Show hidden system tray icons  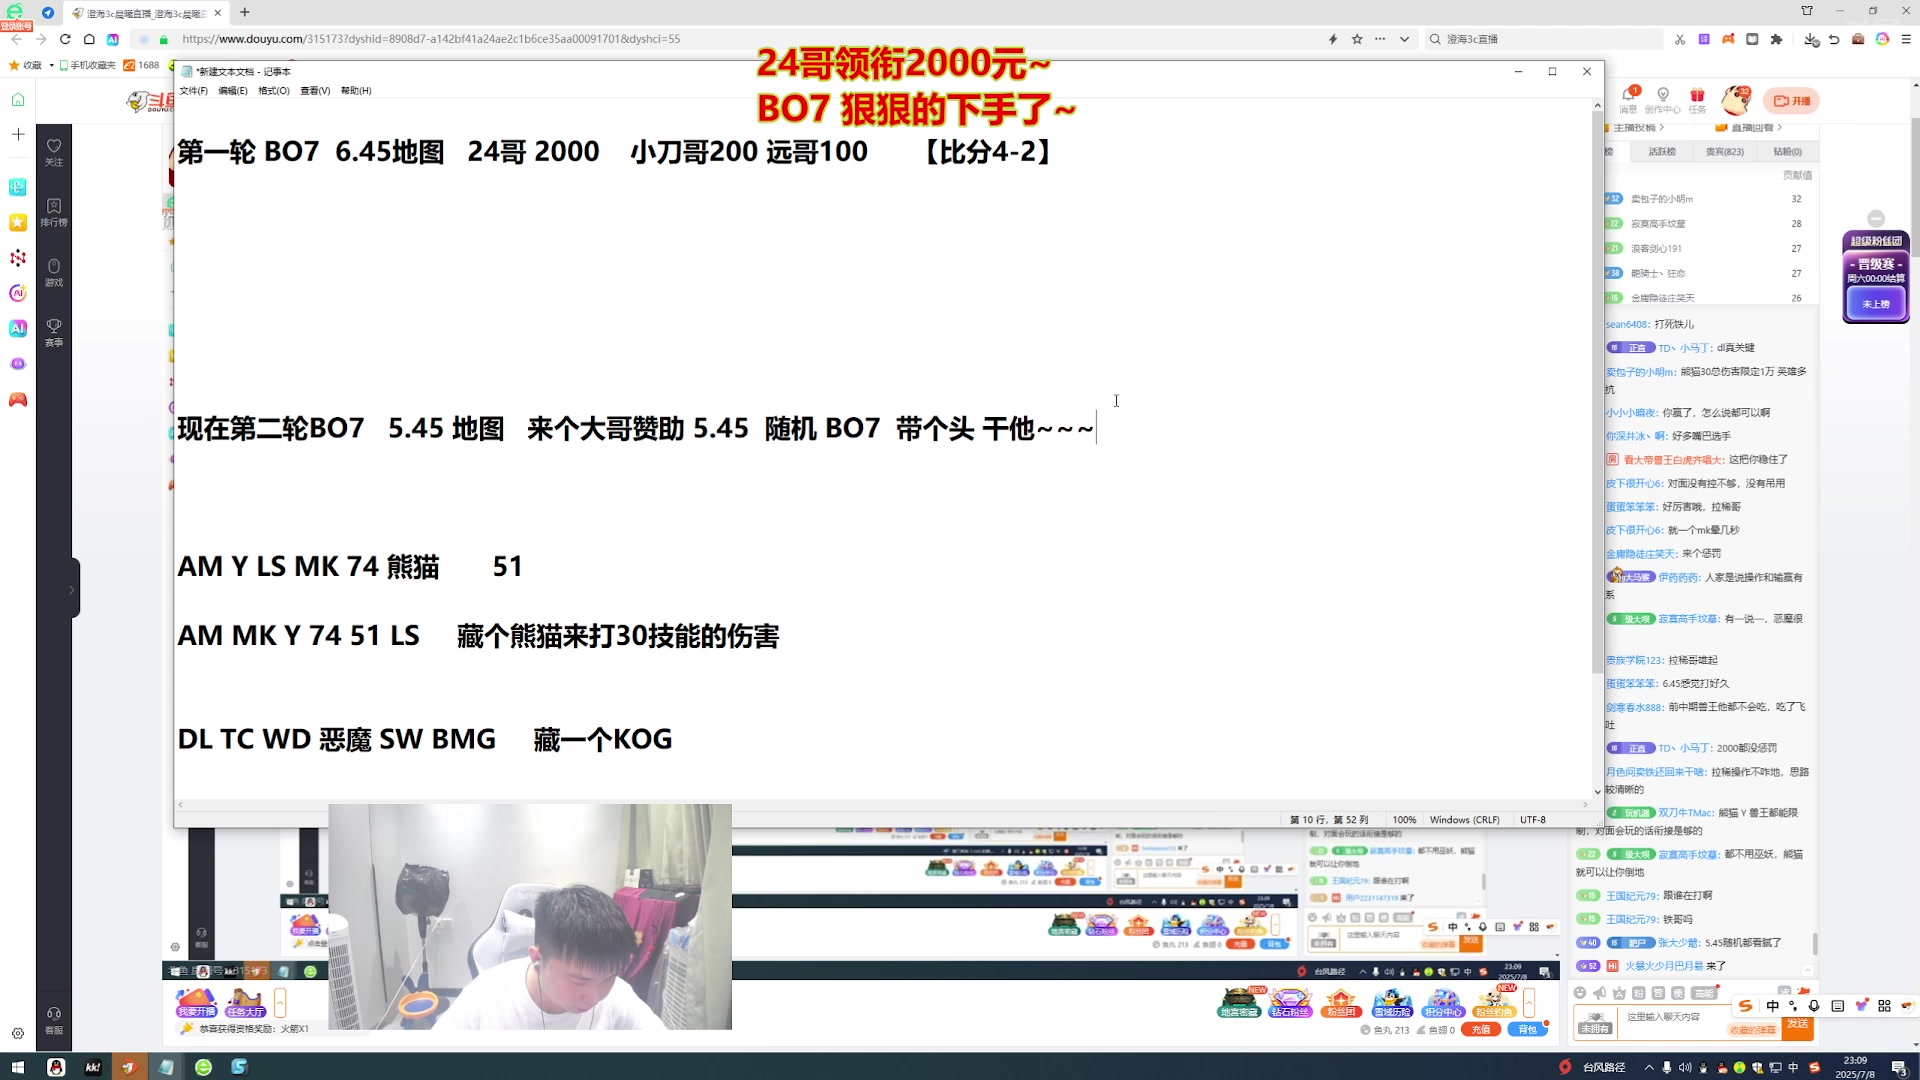[1649, 1067]
